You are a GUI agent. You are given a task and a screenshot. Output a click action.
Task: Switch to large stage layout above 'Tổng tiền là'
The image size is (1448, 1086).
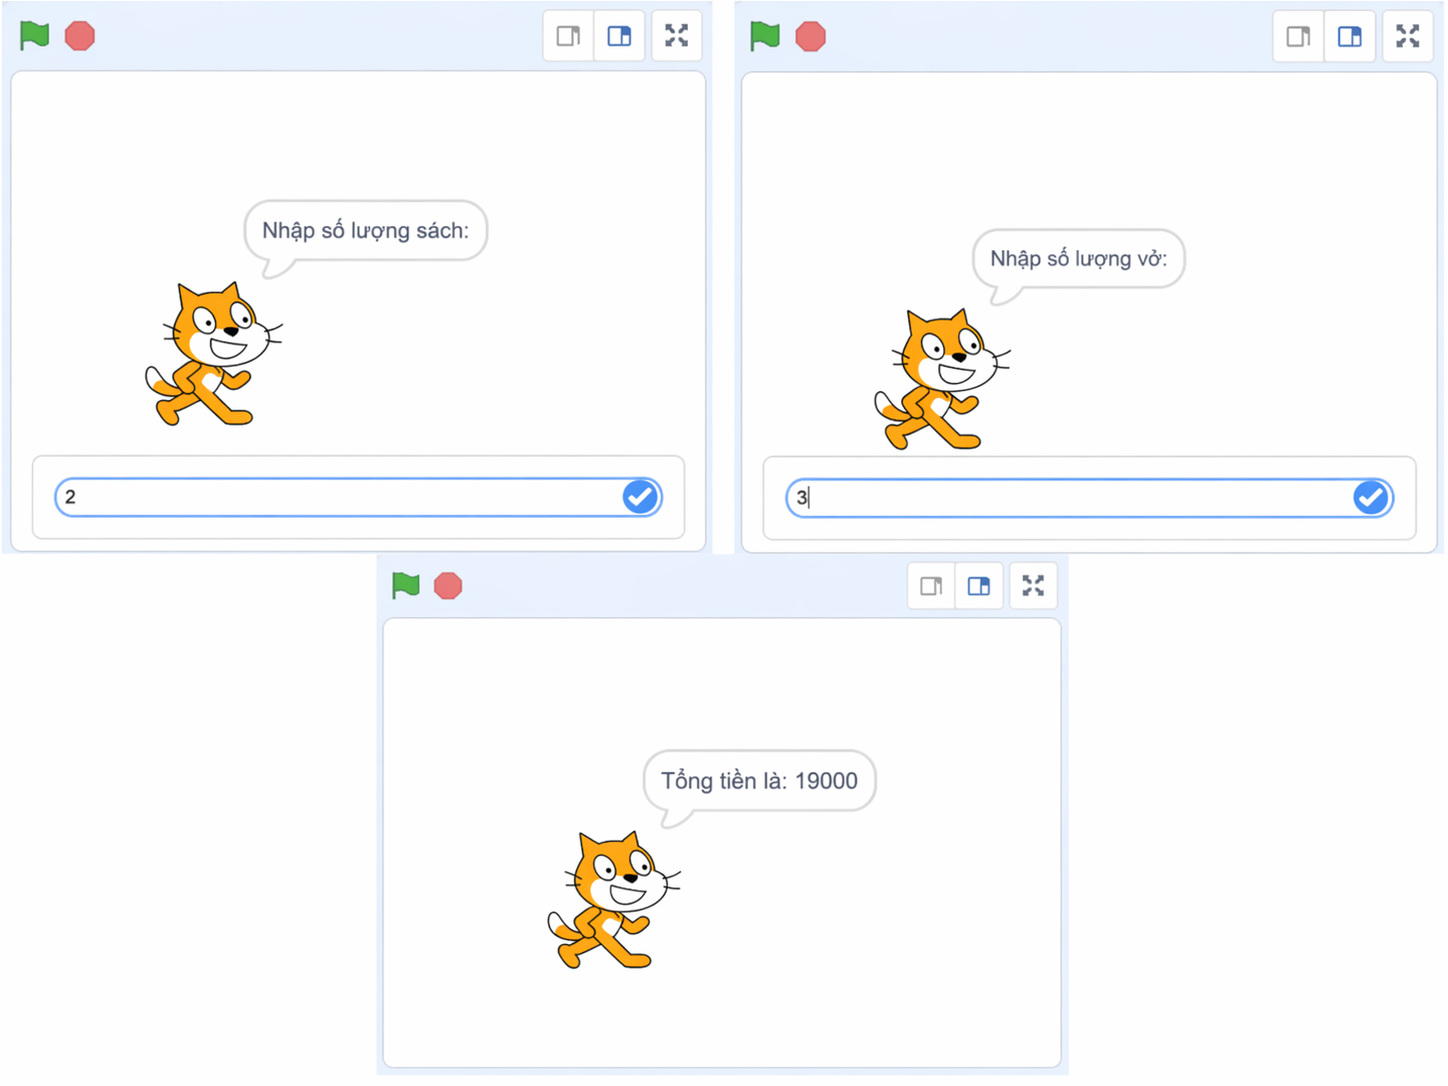pyautogui.click(x=979, y=586)
